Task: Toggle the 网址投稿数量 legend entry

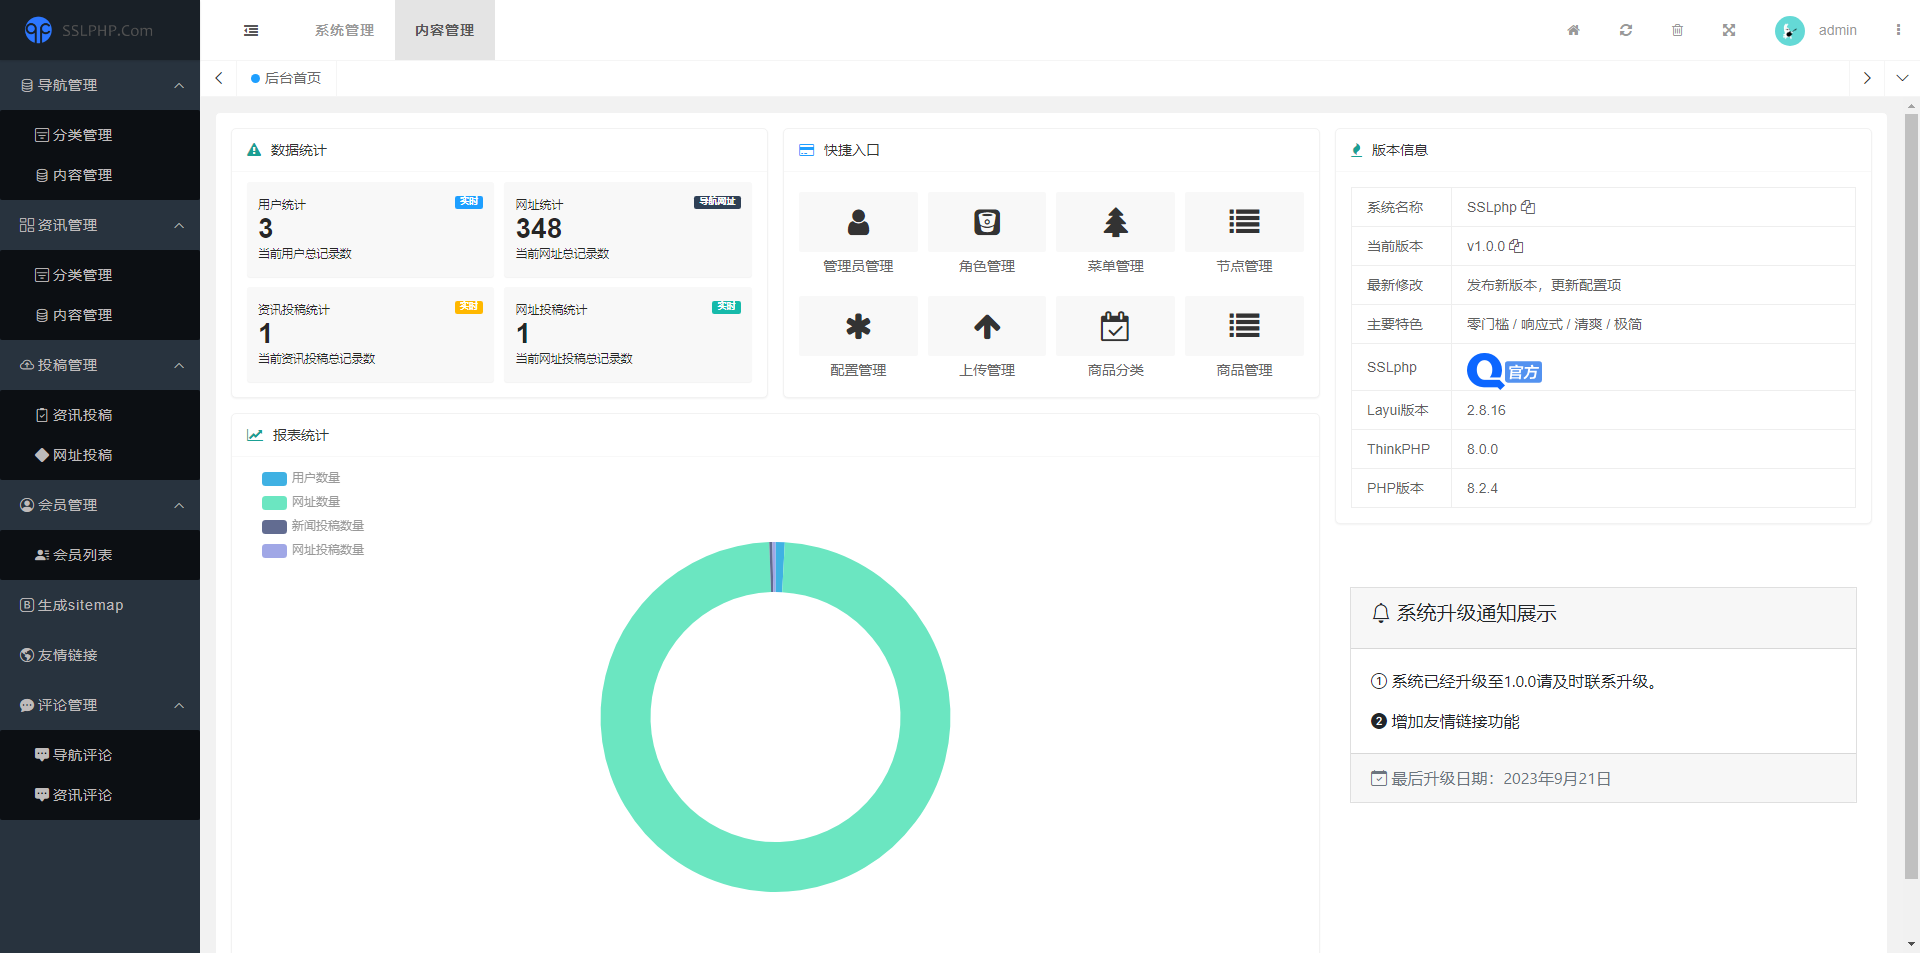Action: pyautogui.click(x=314, y=550)
